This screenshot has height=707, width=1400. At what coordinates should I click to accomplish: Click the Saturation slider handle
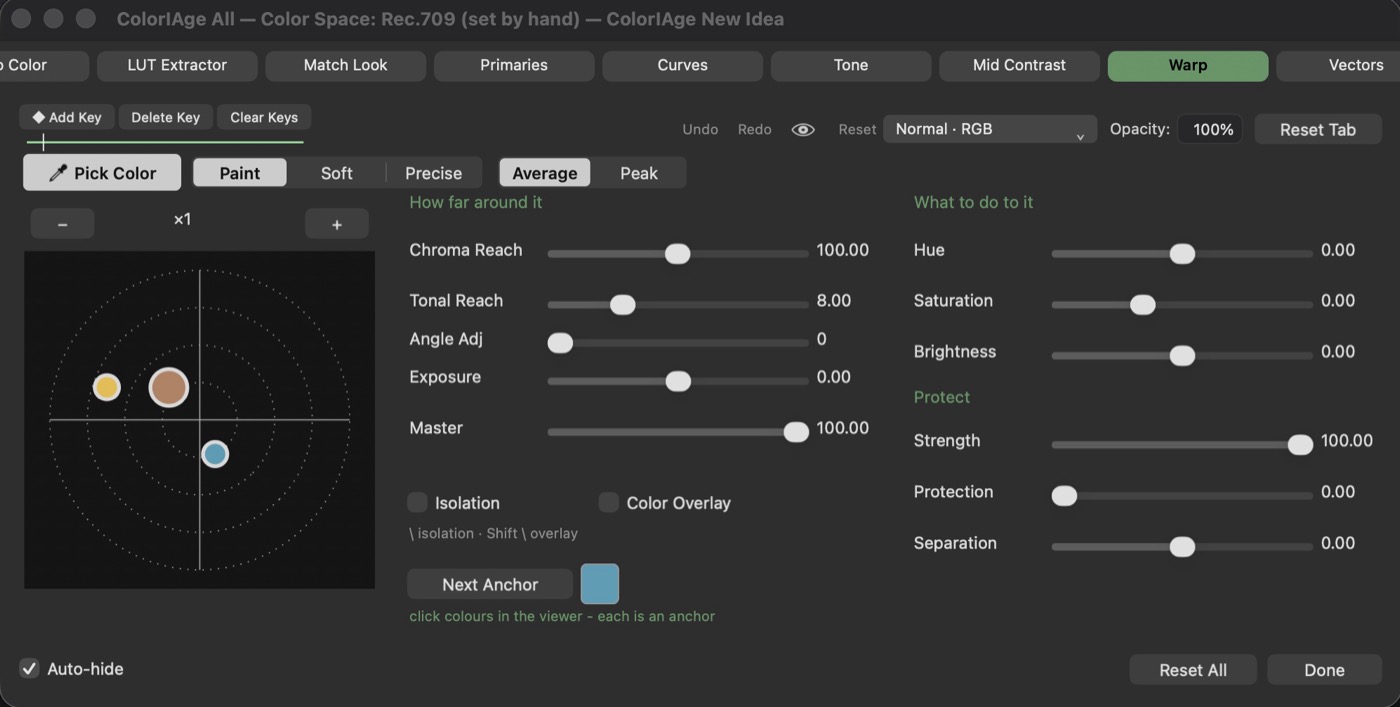coord(1142,304)
